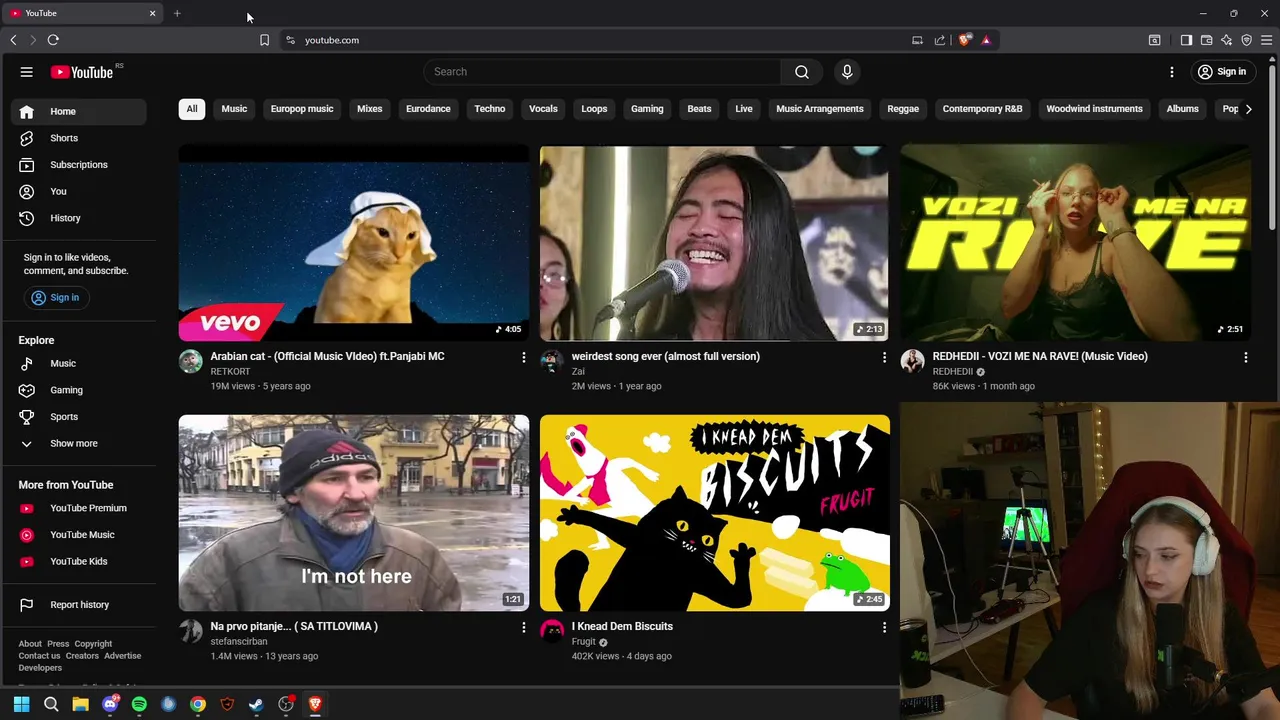Image resolution: width=1280 pixels, height=720 pixels.
Task: Open options menu for Na prvo pitanje video
Action: tap(523, 627)
